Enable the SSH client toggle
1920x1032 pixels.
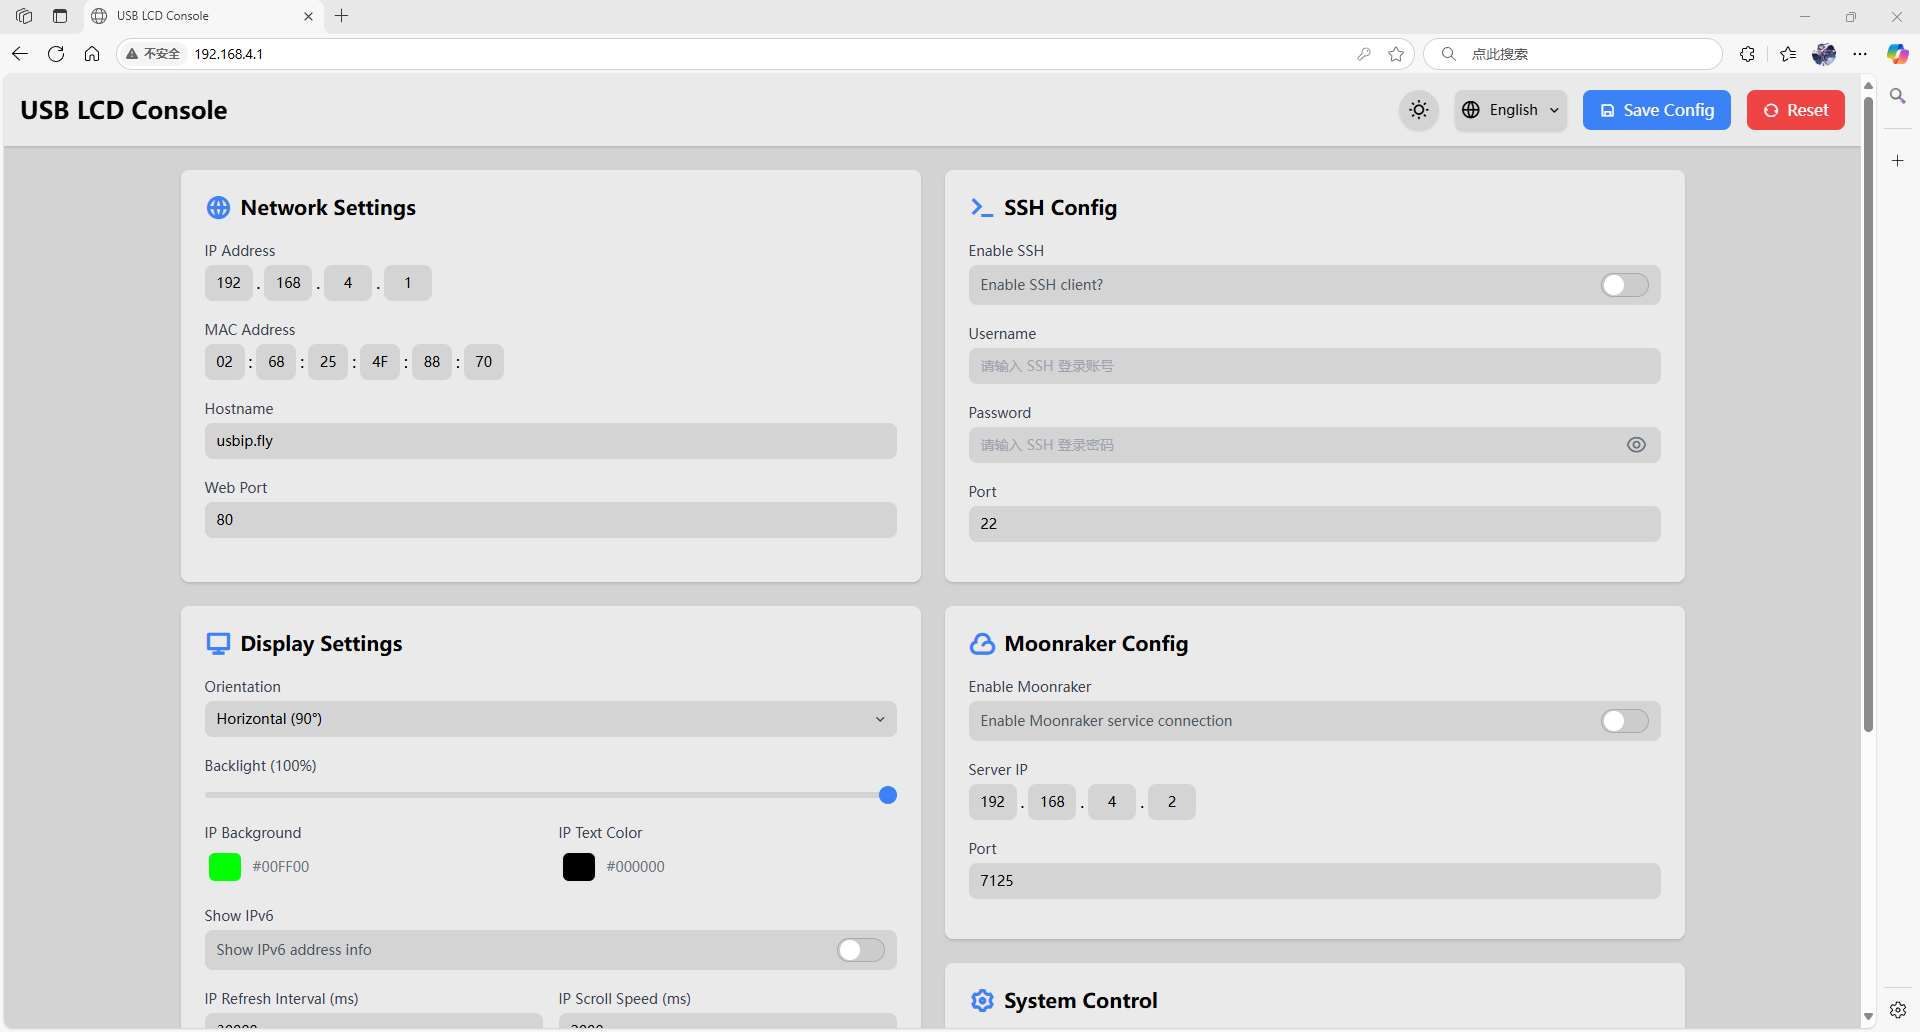1624,285
